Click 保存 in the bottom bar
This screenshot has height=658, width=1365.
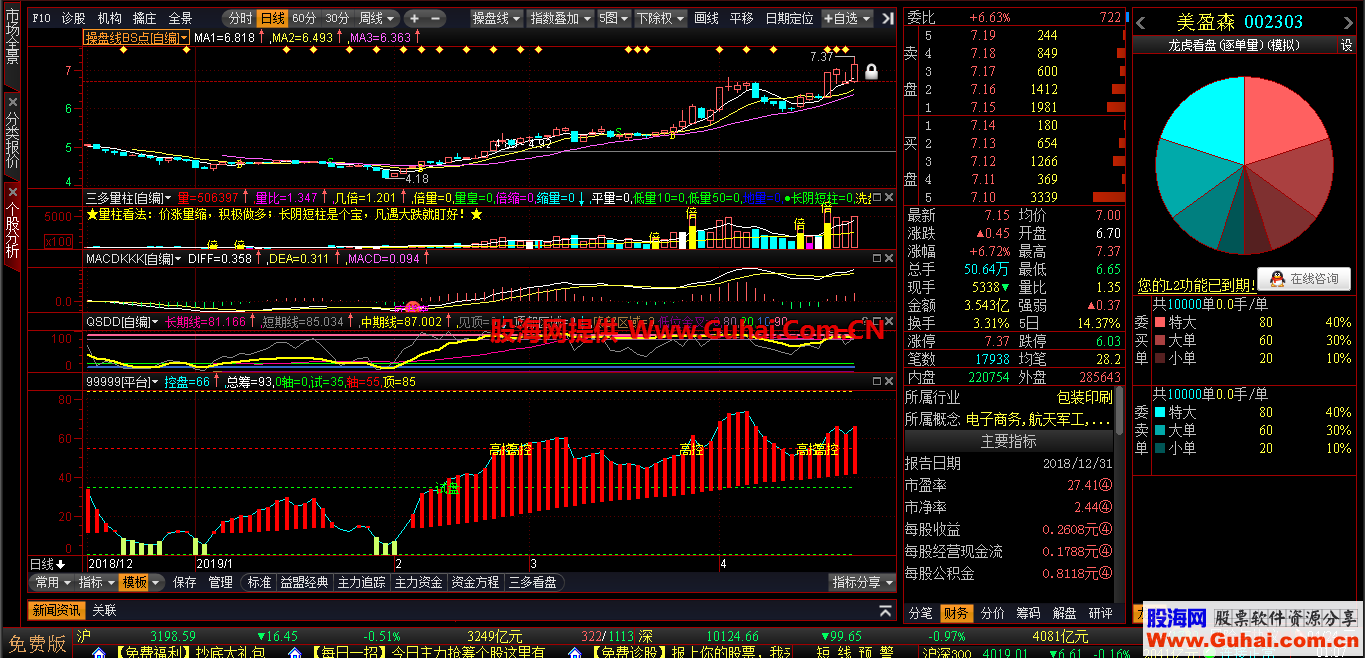185,582
